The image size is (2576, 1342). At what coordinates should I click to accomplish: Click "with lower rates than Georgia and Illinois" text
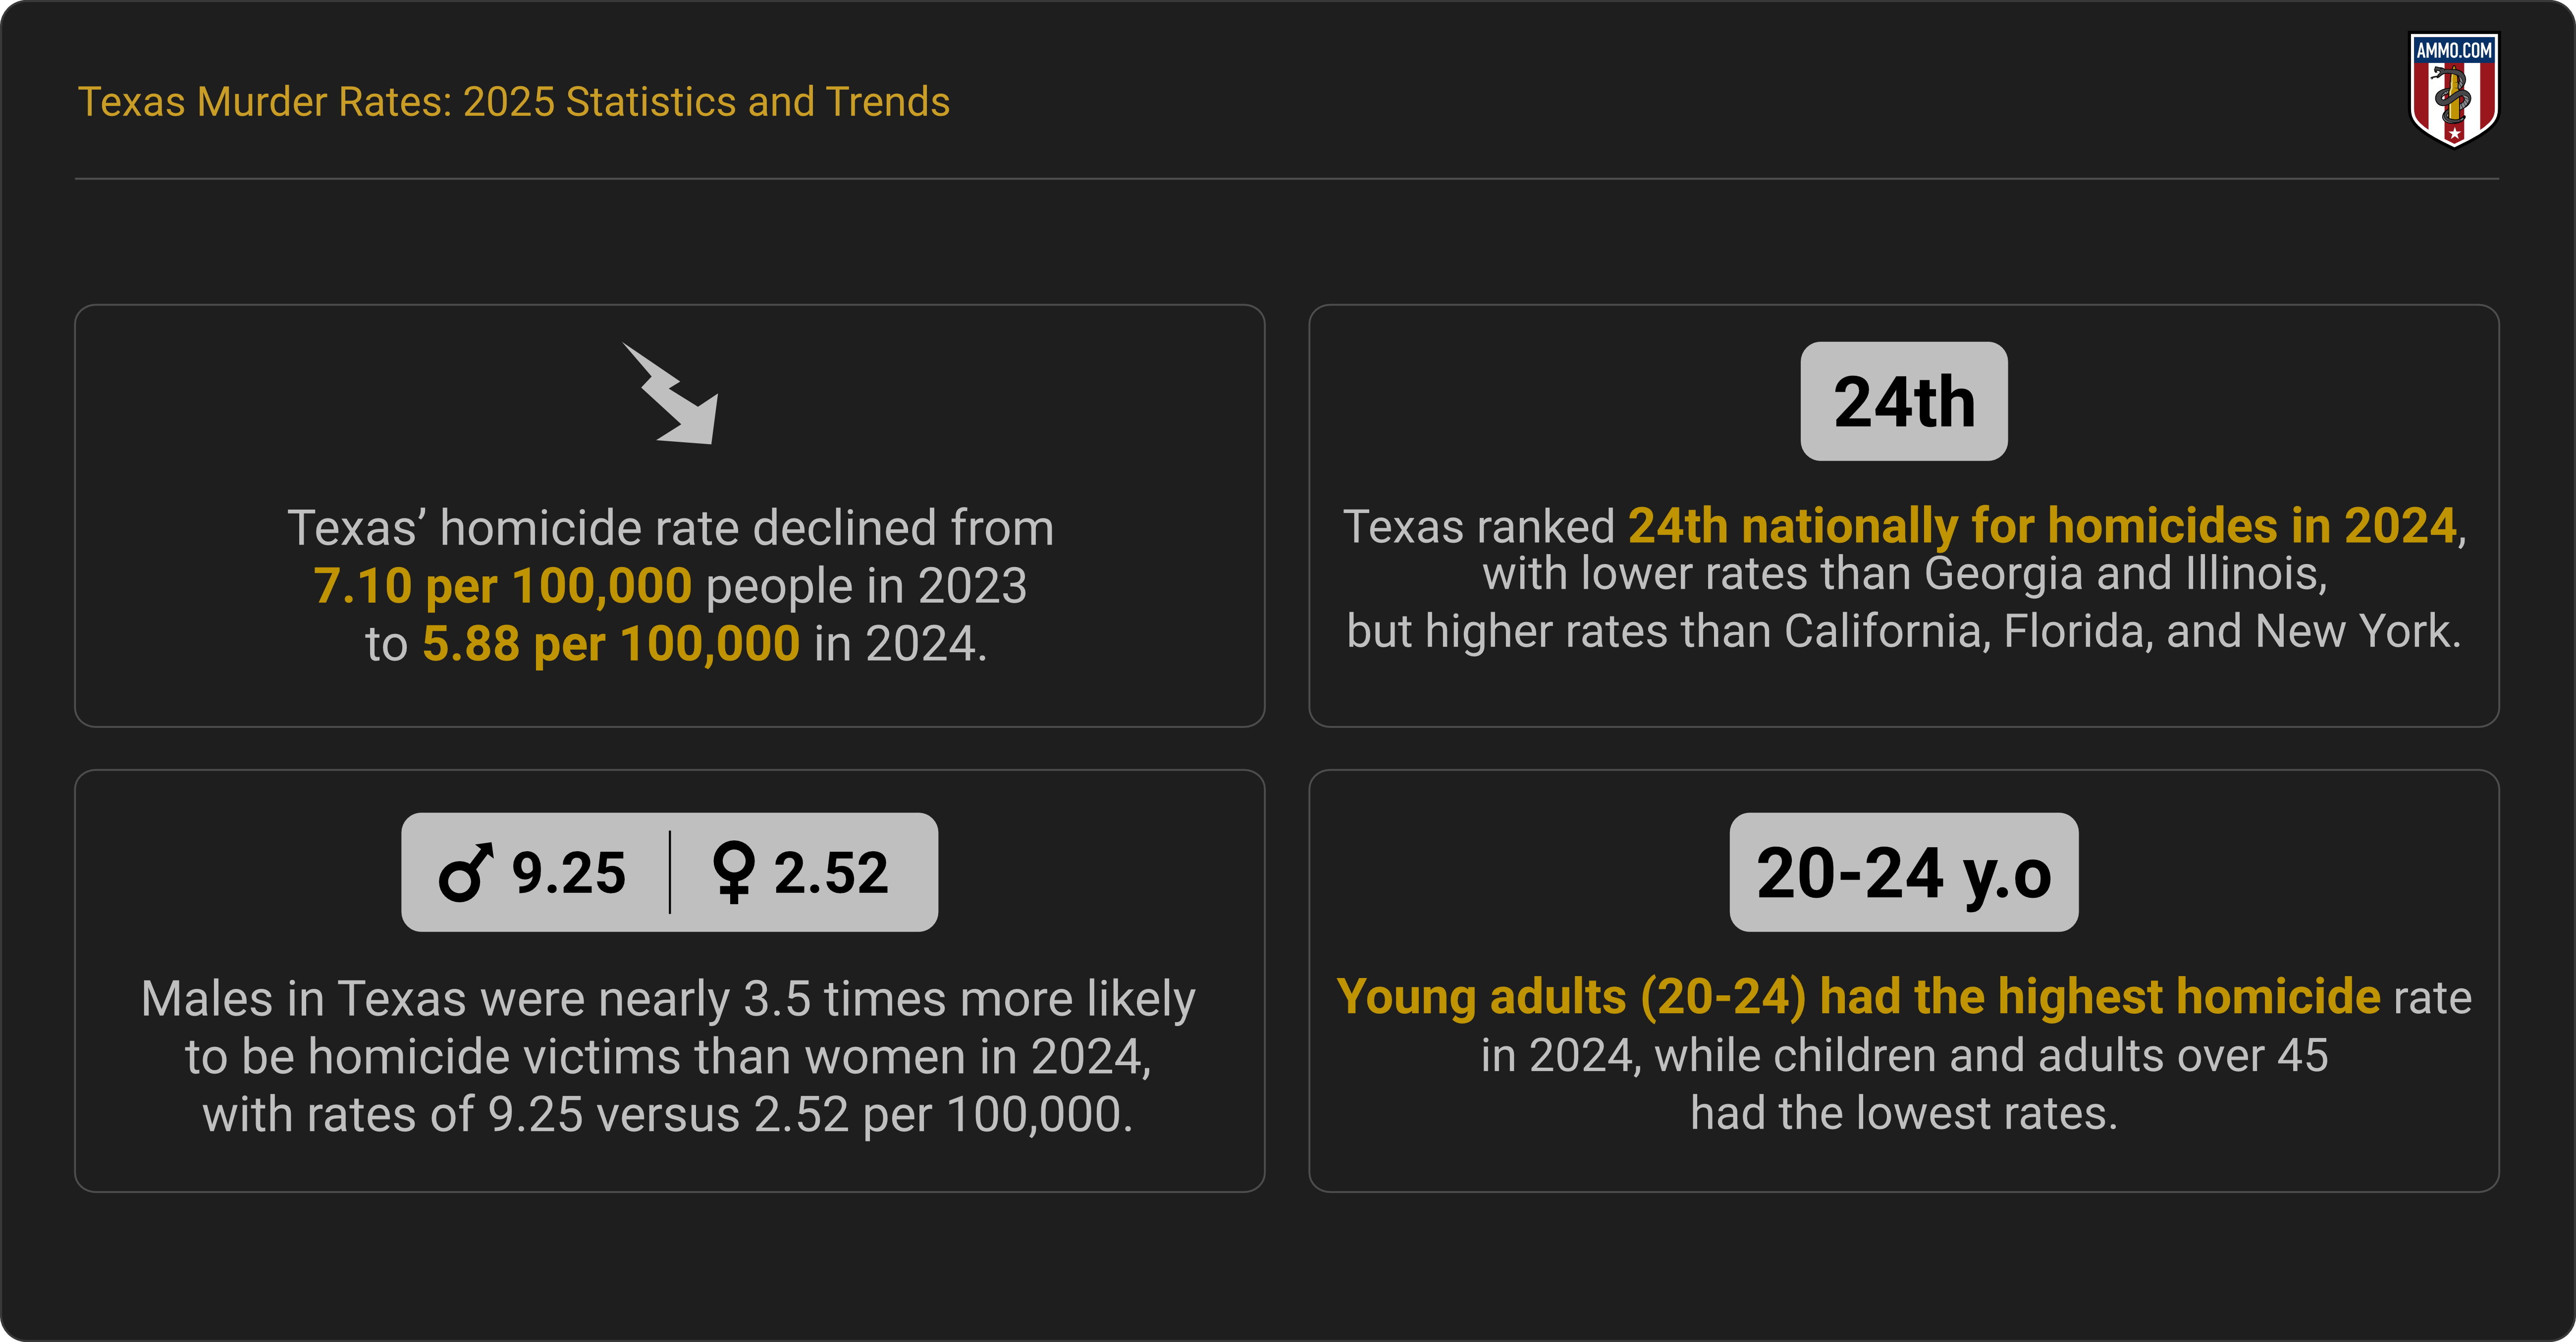tap(1904, 574)
